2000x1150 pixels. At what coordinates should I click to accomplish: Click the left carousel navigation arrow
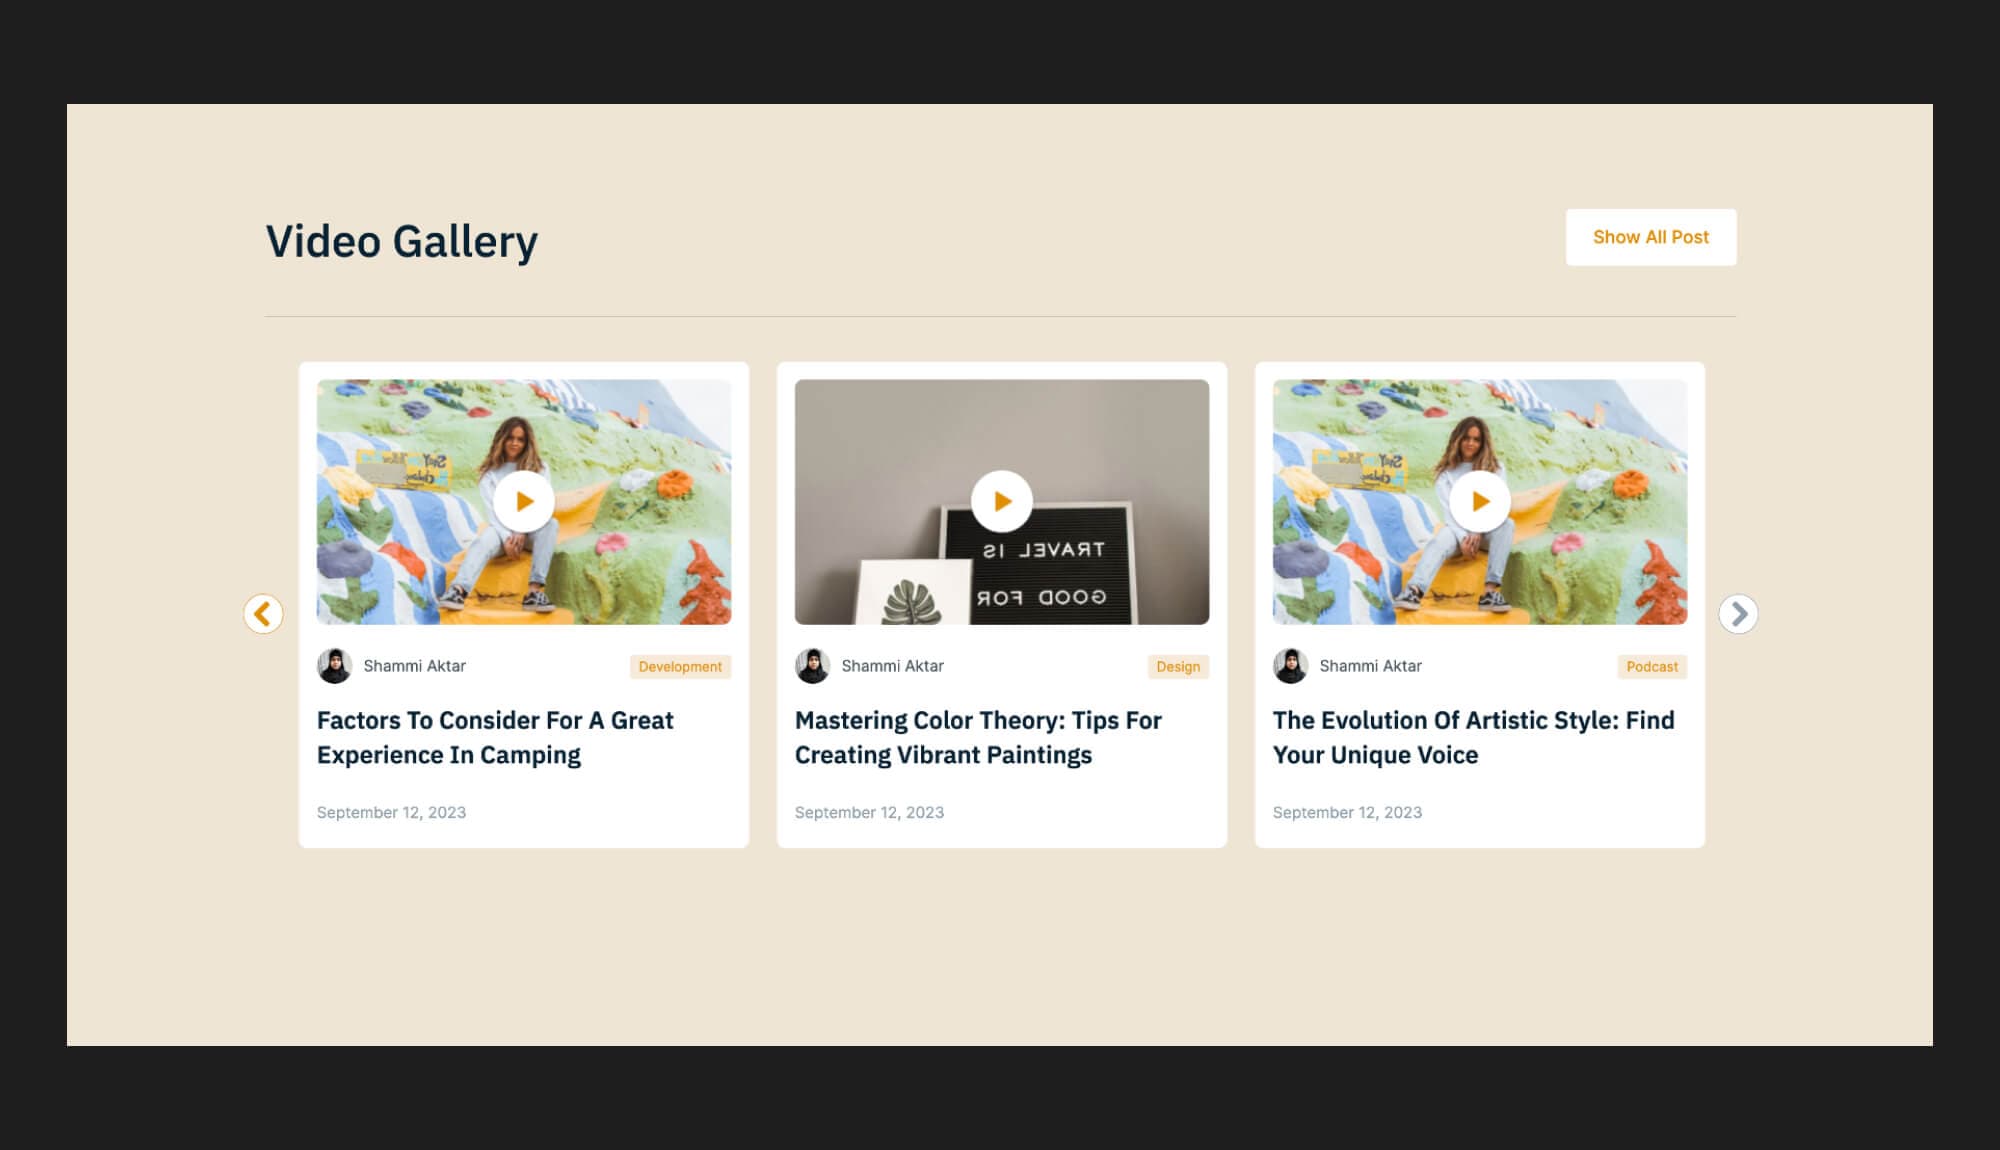tap(263, 614)
